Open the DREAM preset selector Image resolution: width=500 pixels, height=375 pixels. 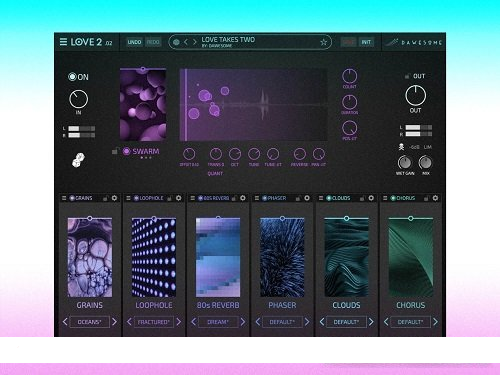(218, 322)
